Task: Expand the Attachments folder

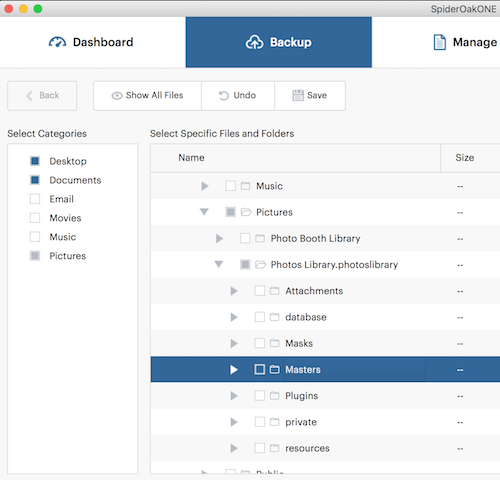Action: [234, 291]
